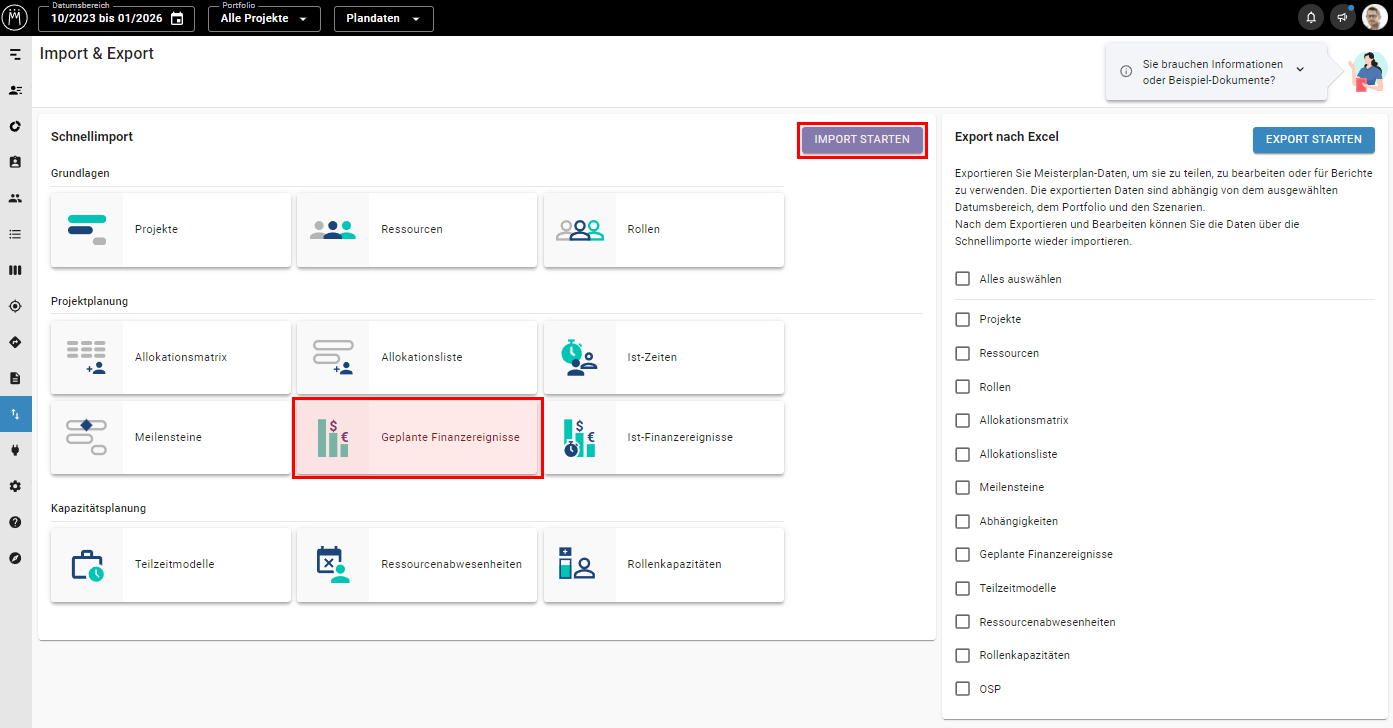Open the Plandaten dropdown
1393x728 pixels.
tap(383, 19)
